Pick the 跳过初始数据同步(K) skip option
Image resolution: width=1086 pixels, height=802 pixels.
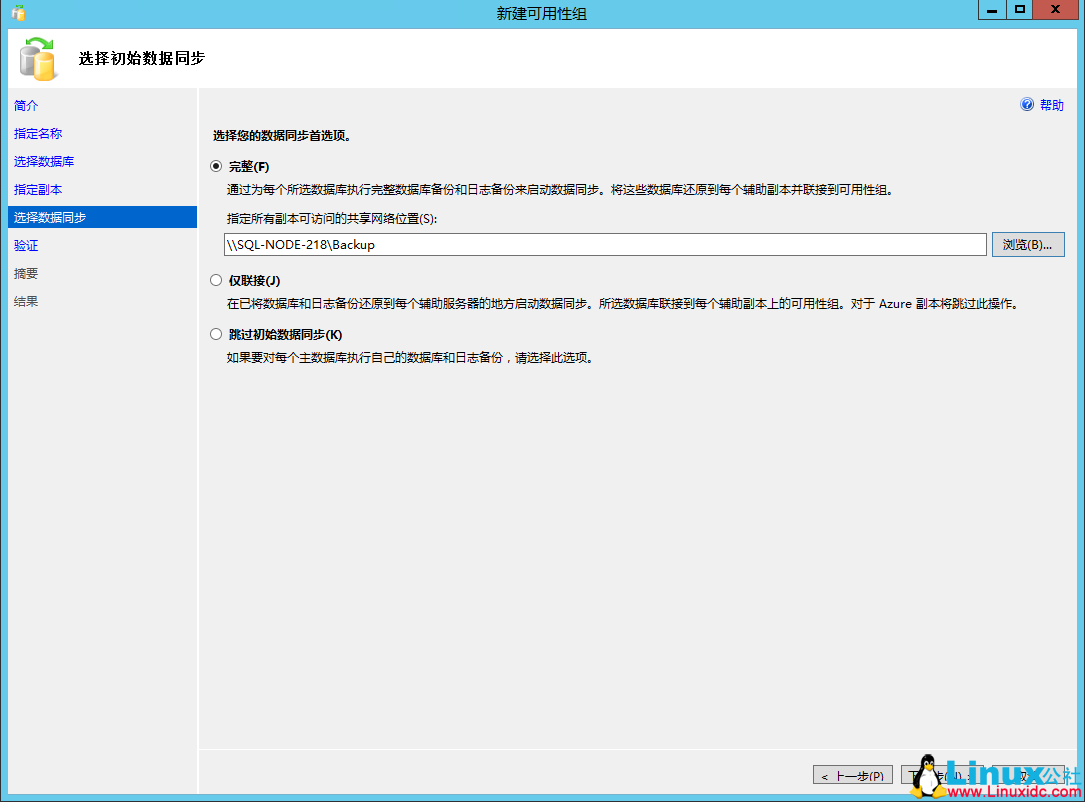click(x=216, y=333)
